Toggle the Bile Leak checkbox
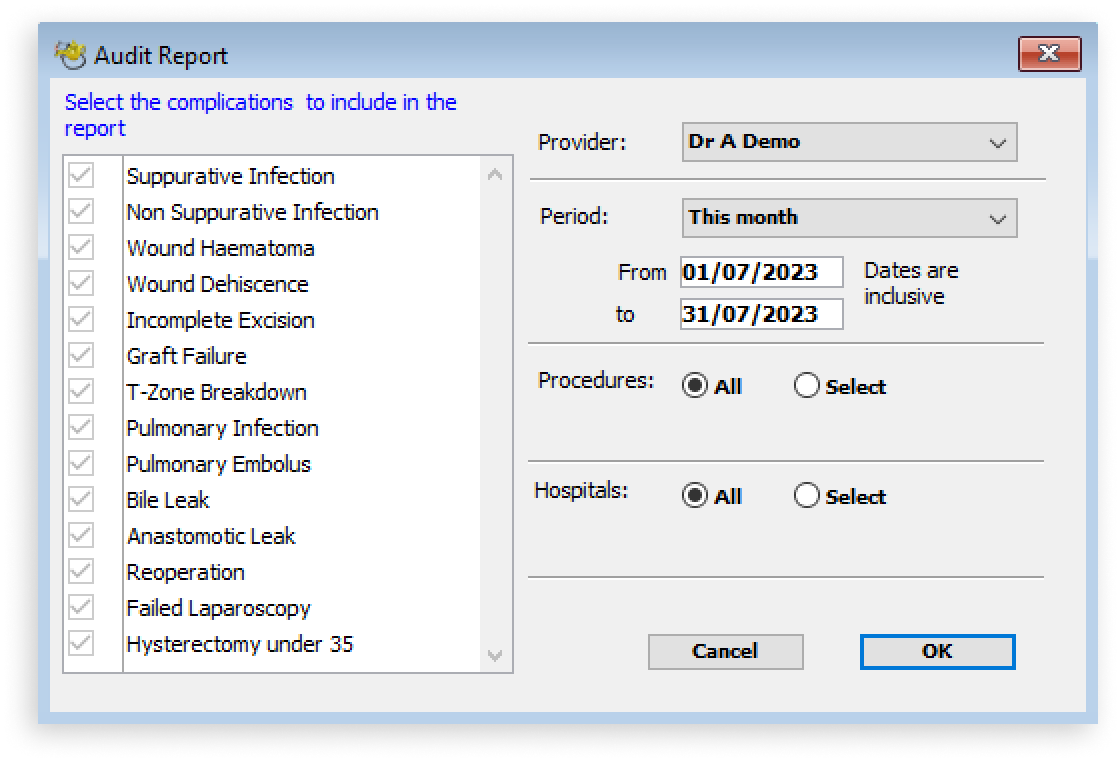 [81, 500]
